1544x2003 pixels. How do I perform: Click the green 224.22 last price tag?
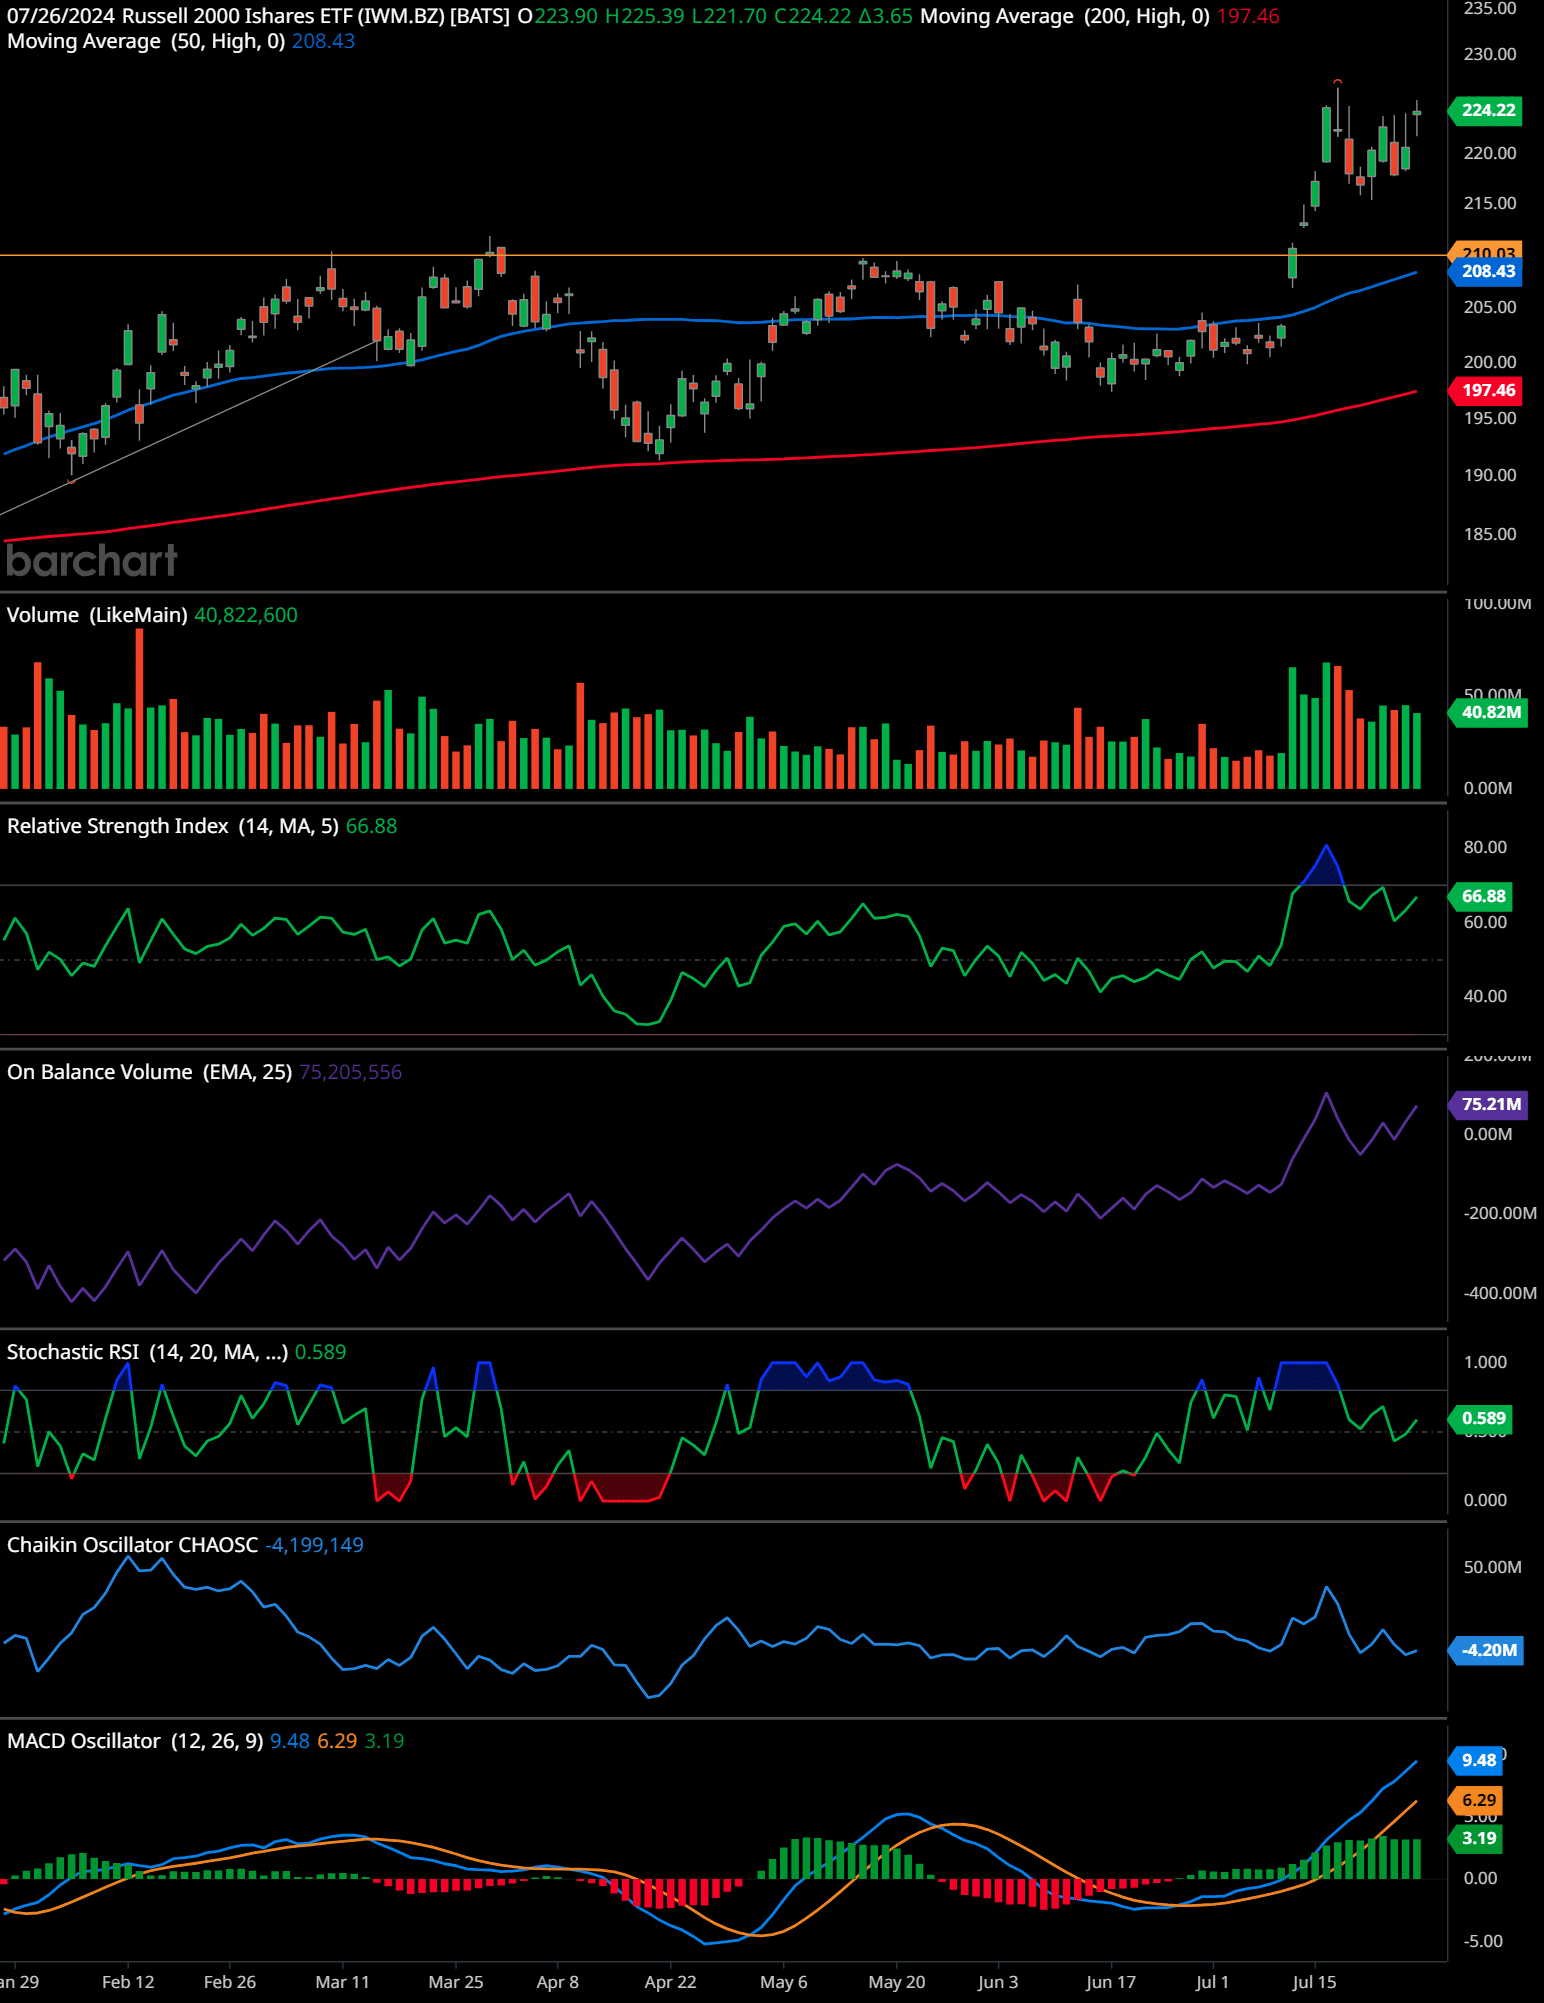(x=1487, y=110)
